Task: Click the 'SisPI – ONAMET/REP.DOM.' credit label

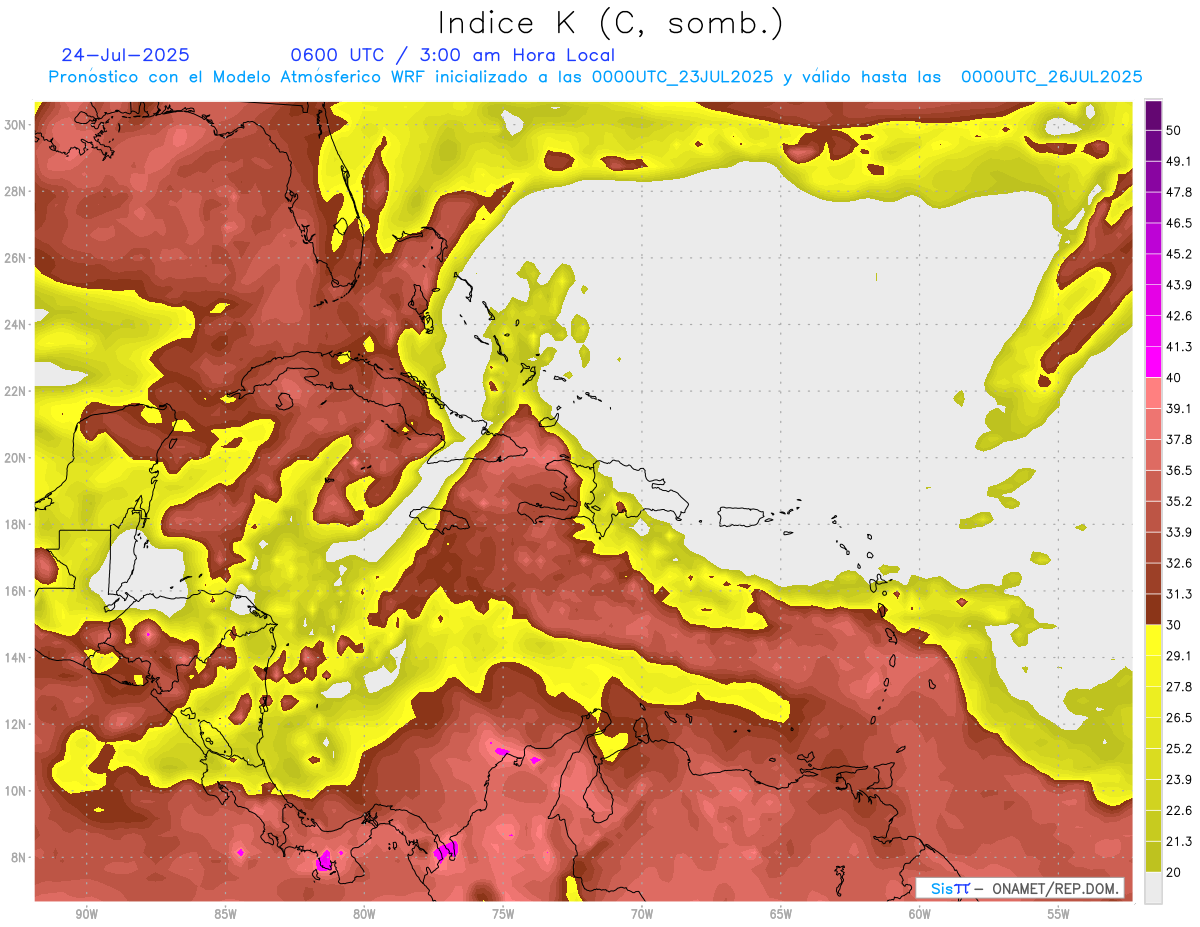Action: [x=1019, y=888]
